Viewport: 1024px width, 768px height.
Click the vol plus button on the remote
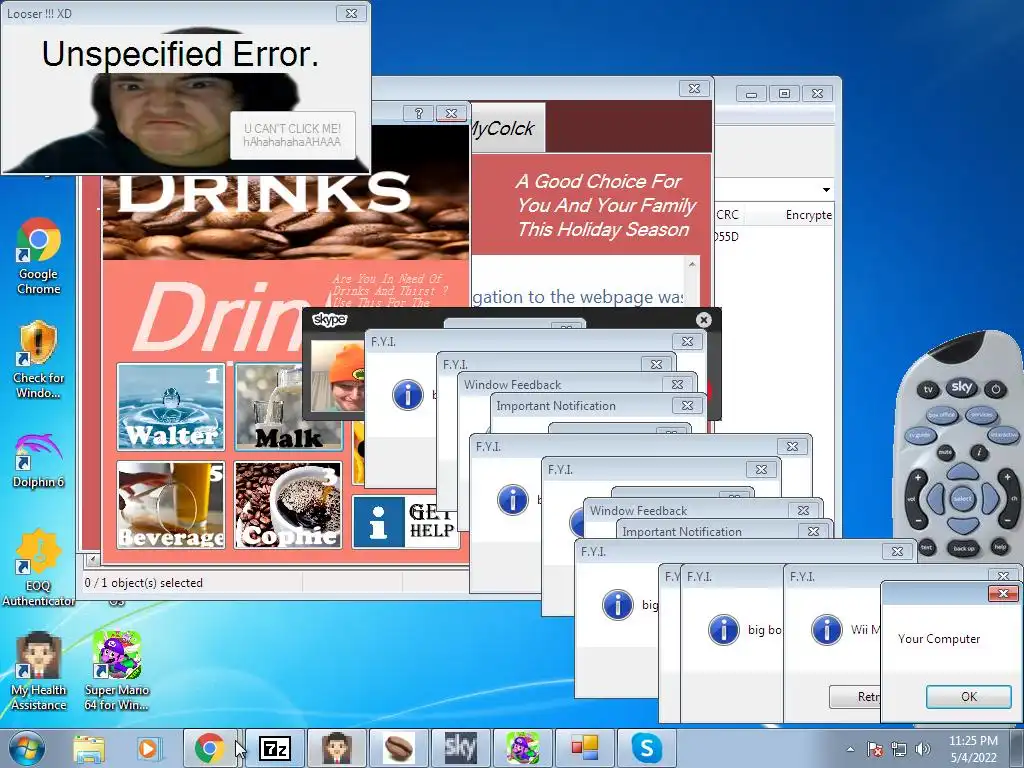(x=917, y=477)
